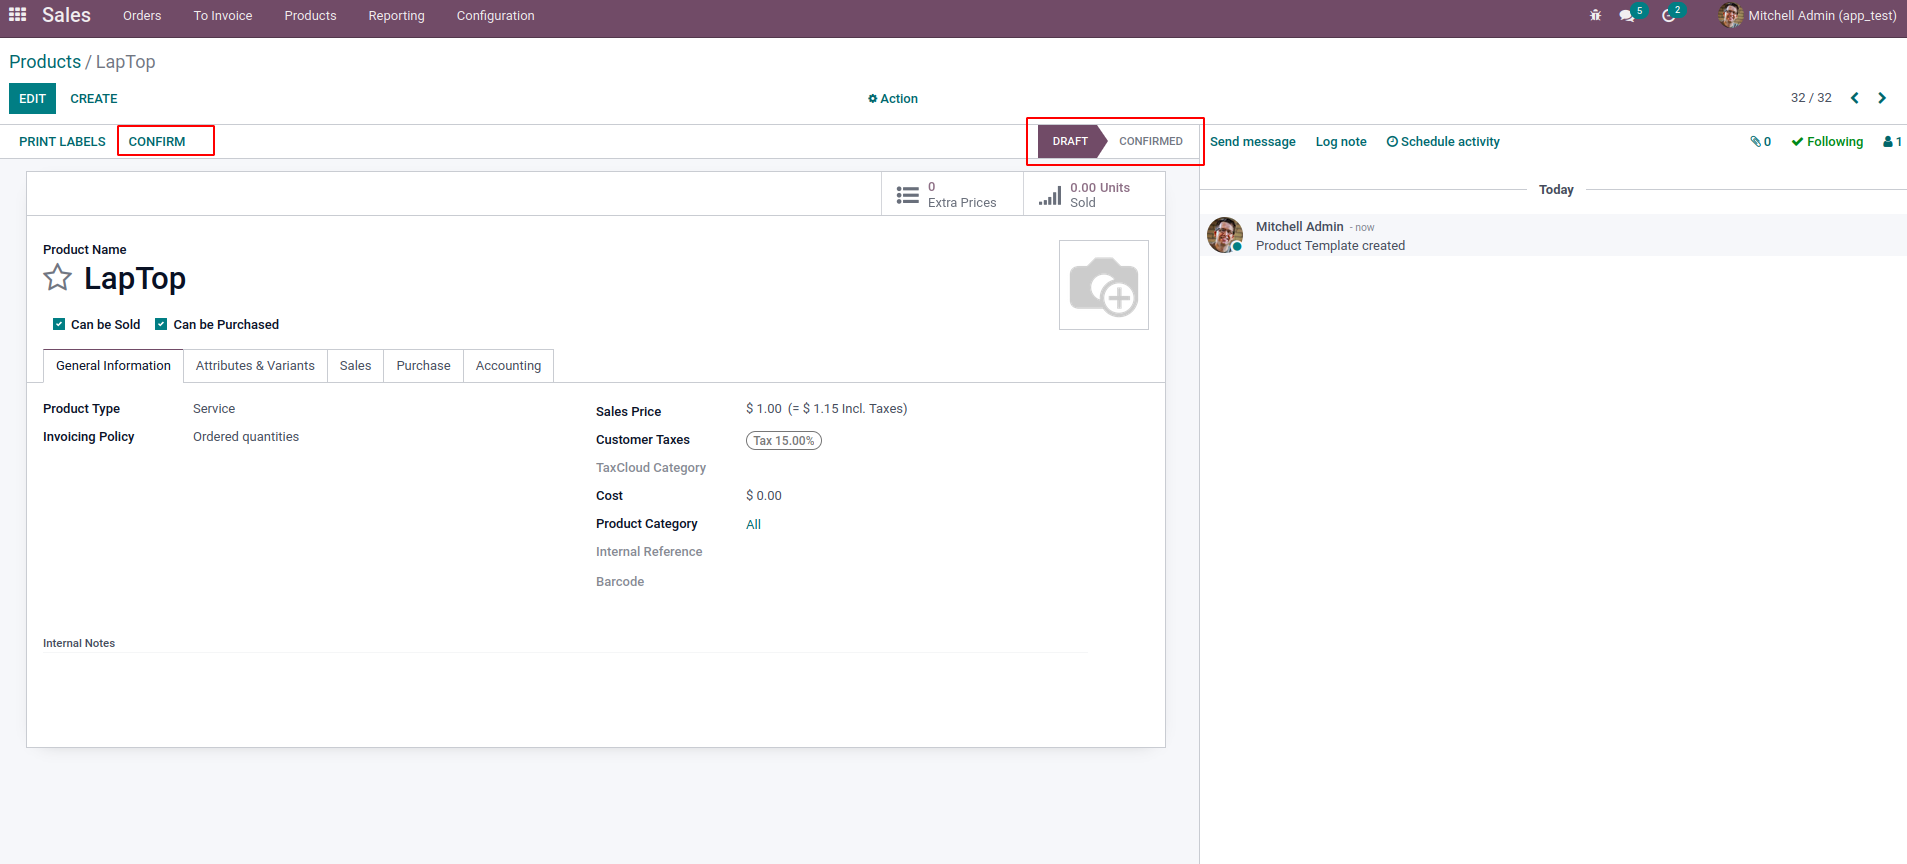Click the $ 1.00 sales price value
This screenshot has width=1907, height=864.
[x=764, y=409]
